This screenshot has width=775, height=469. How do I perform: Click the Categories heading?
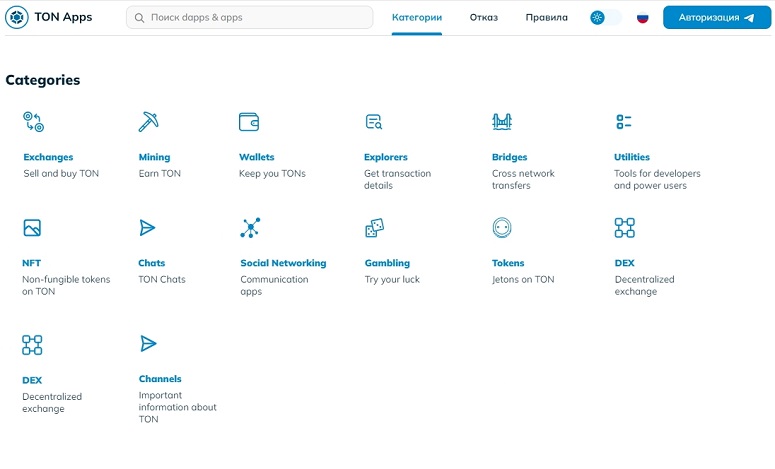tap(43, 80)
